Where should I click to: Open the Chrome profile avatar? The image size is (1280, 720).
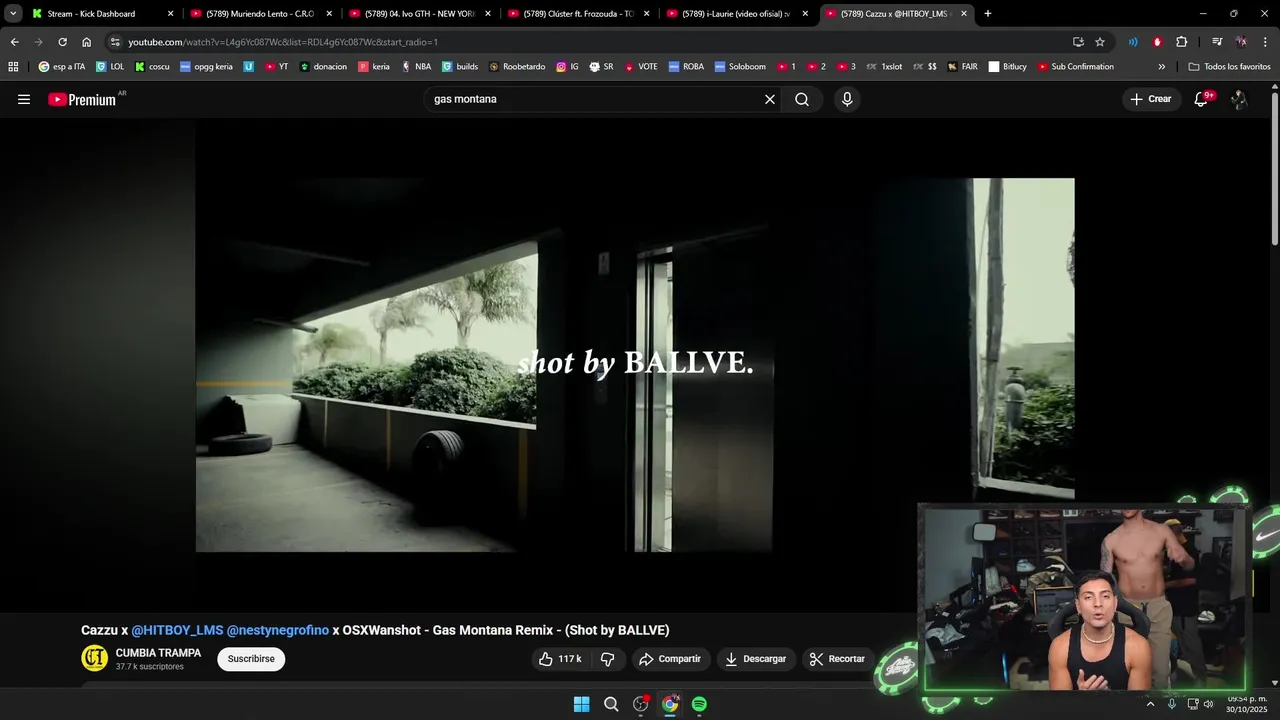click(1241, 42)
